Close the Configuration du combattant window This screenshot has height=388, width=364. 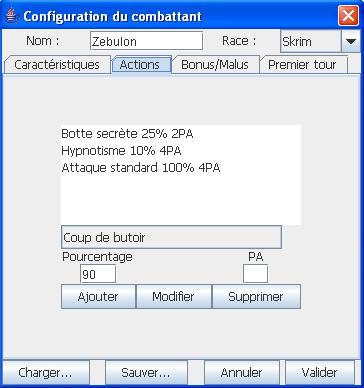click(348, 16)
